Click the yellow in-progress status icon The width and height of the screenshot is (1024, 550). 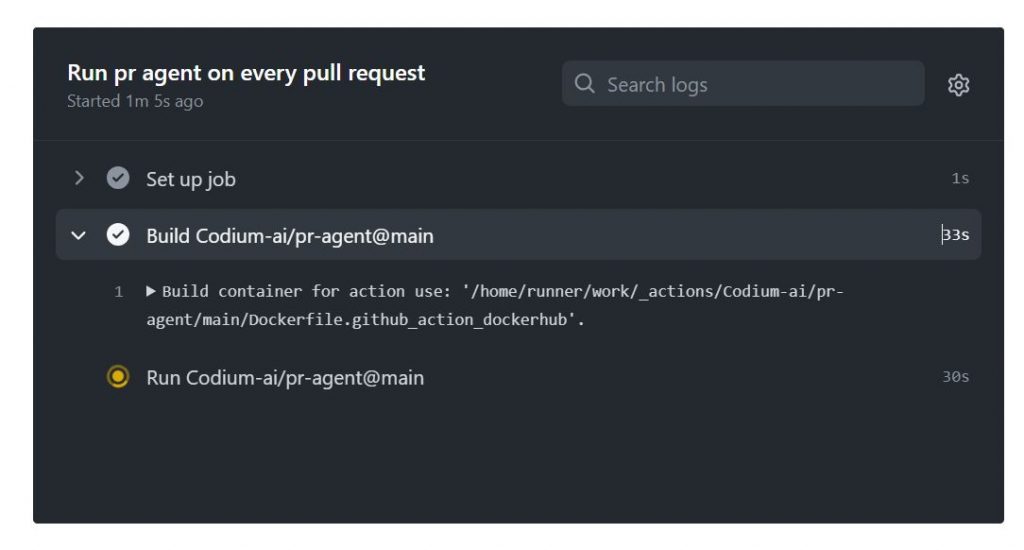click(x=118, y=377)
